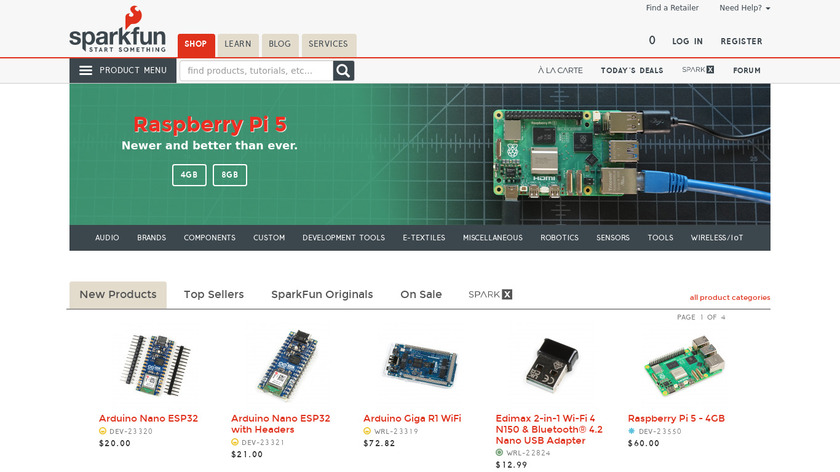840x472 pixels.
Task: Click the Raspberry Pi 5 banner heading
Action: coord(210,125)
